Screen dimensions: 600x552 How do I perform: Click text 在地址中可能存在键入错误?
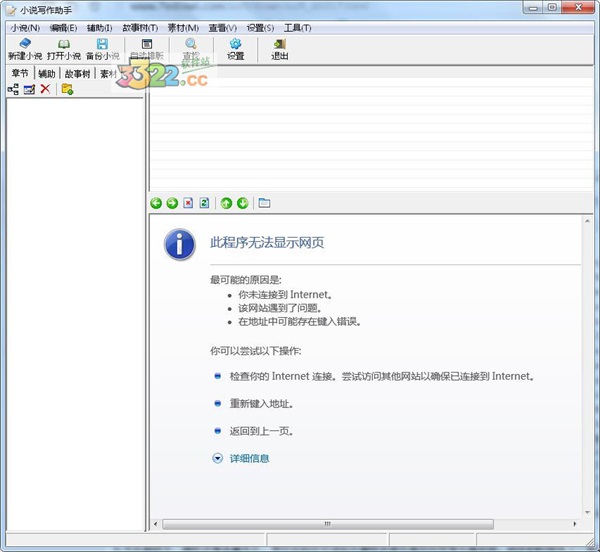(300, 322)
